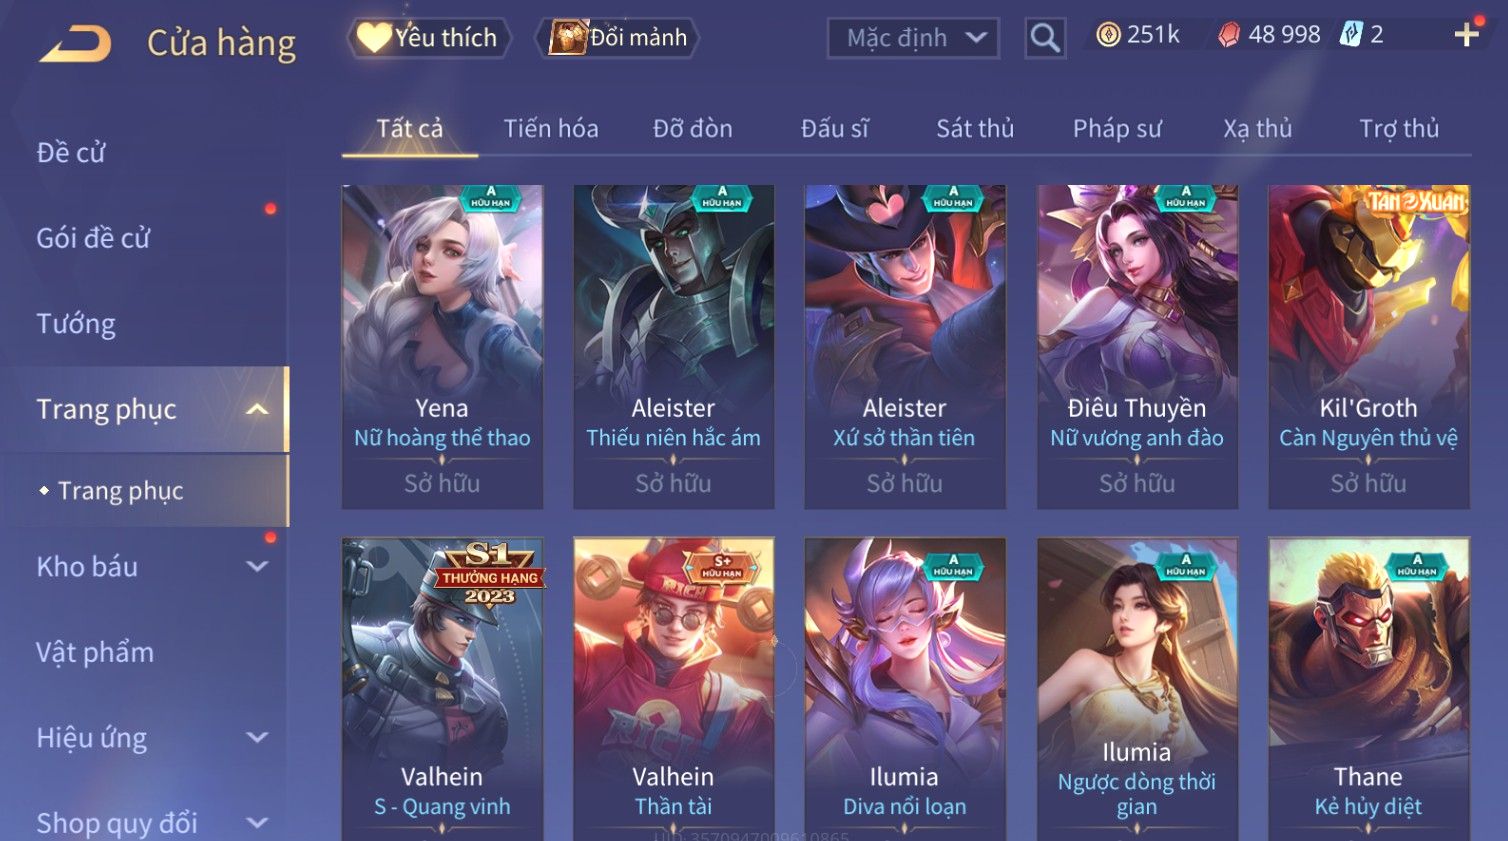1508x841 pixels.
Task: Collapse the Trang phục sidebar section
Action: point(257,409)
